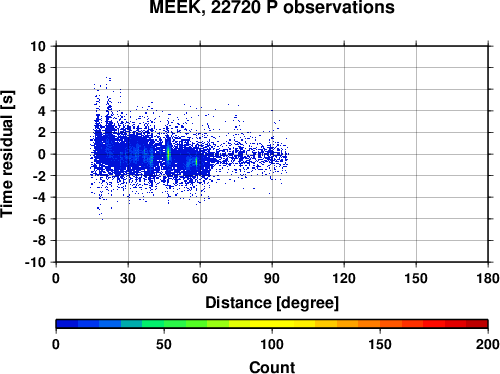Image resolution: width=500 pixels, height=374 pixels.
Task: Click the x-axis tick label 30
Action: tap(128, 278)
